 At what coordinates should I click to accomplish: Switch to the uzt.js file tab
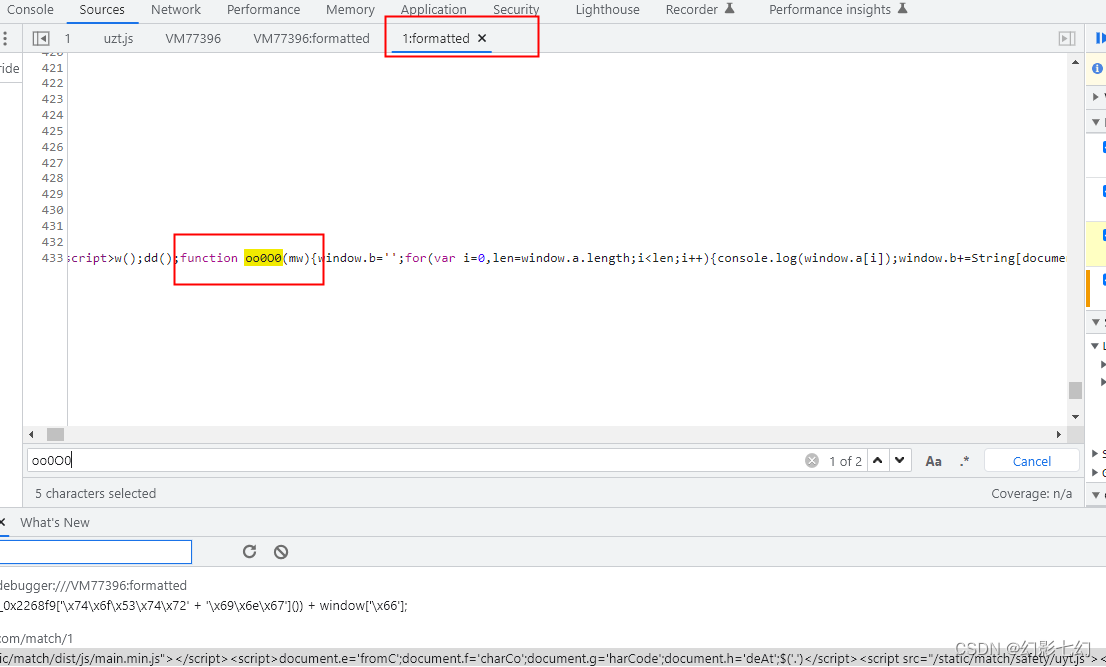(118, 38)
